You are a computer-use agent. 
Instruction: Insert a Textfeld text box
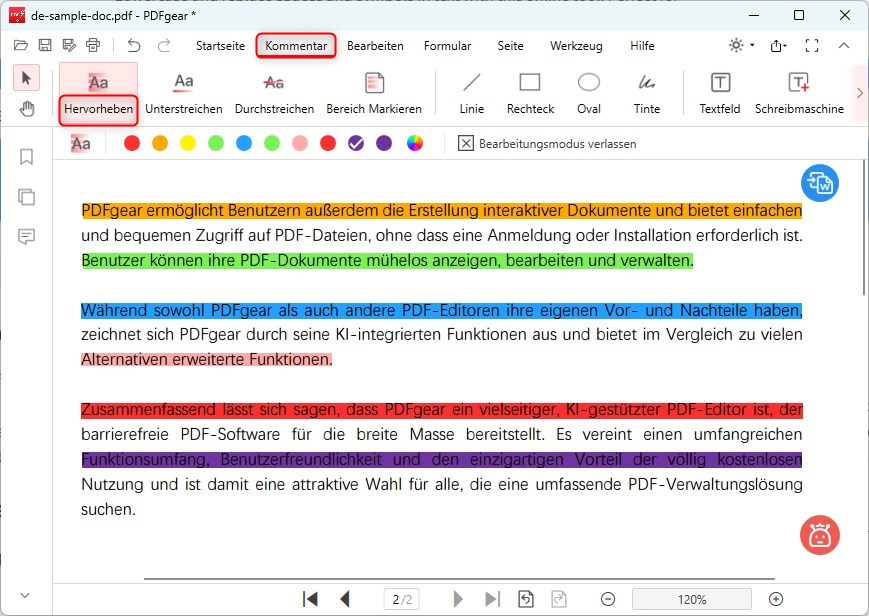(x=719, y=93)
